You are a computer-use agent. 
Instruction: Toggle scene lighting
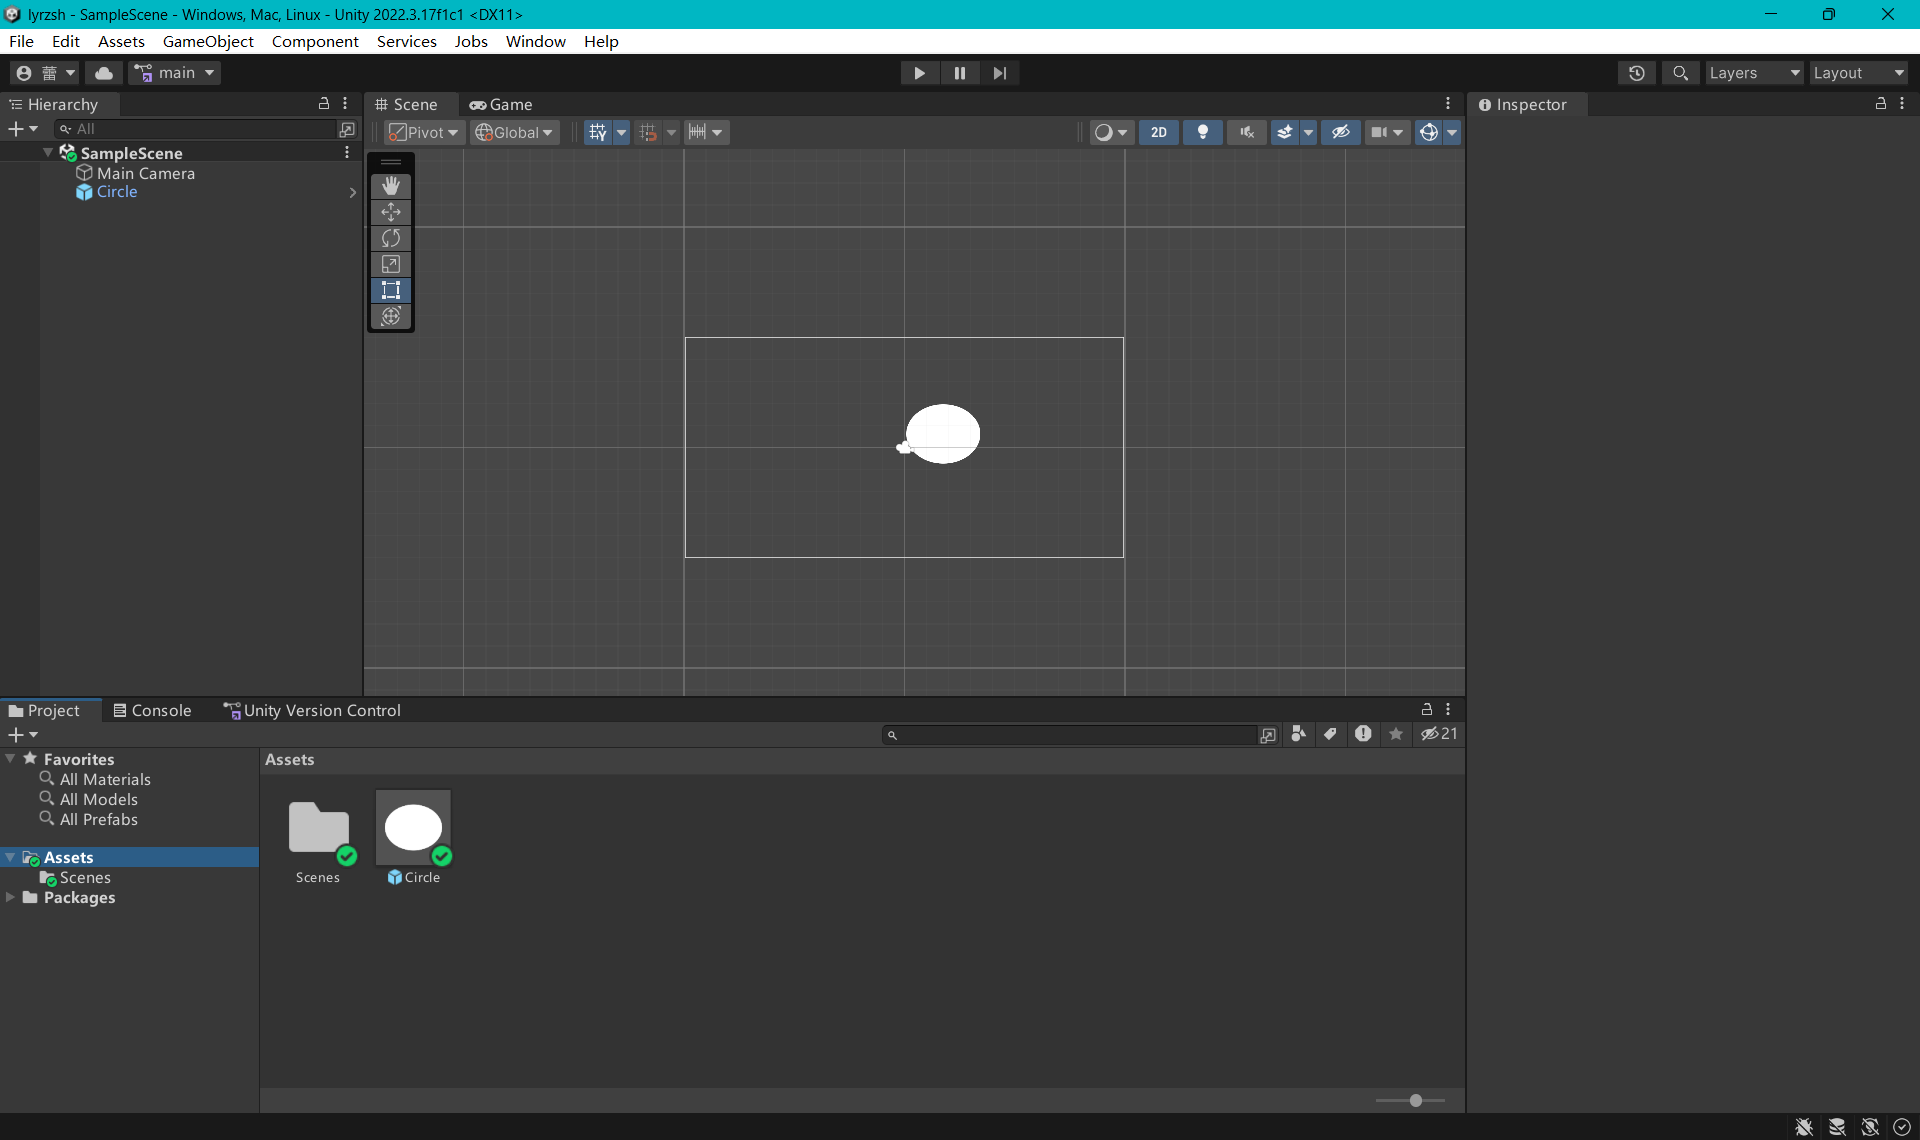(1203, 132)
